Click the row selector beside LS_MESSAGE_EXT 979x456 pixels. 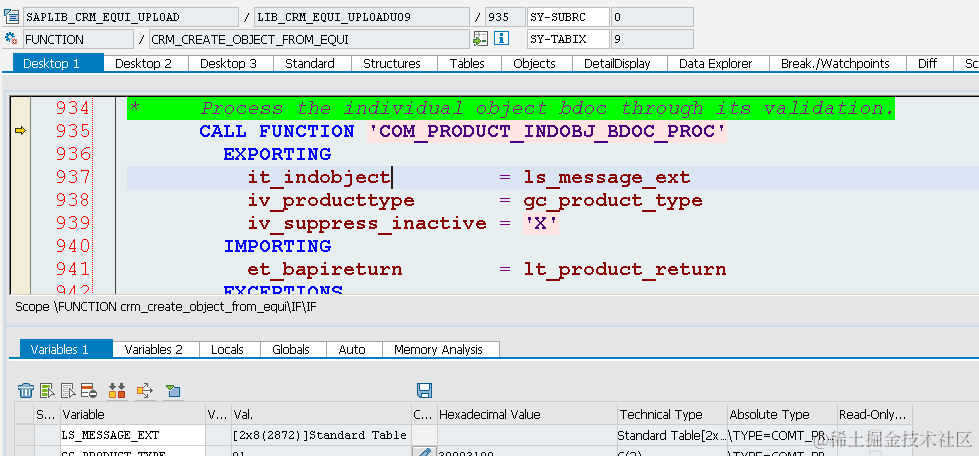[x=25, y=435]
